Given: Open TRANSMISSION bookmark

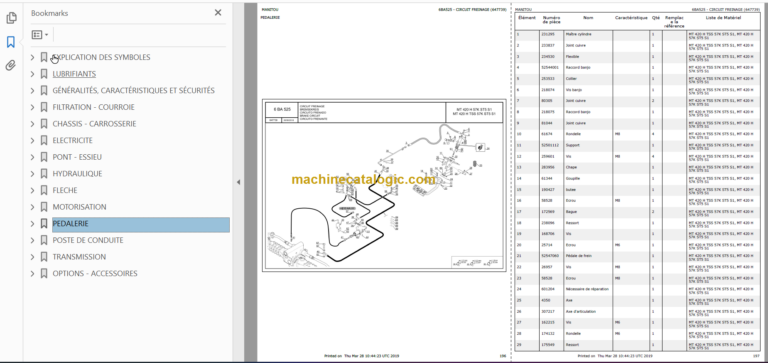Looking at the screenshot, I should coord(79,257).
